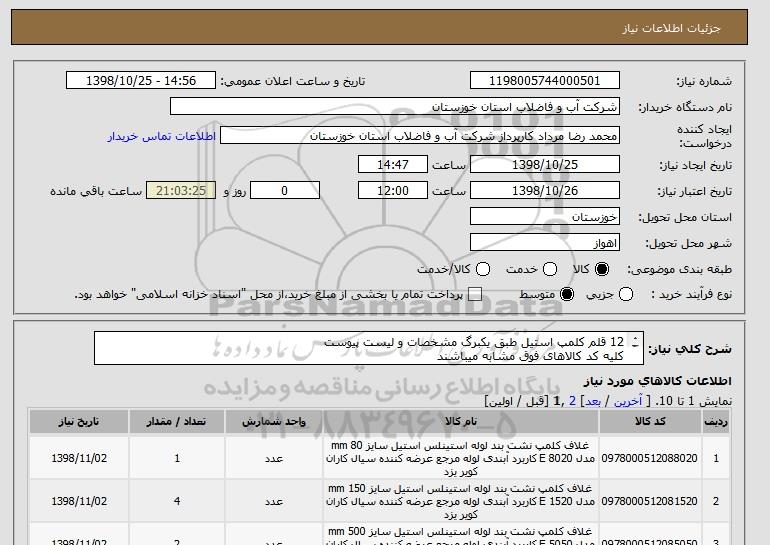The width and height of the screenshot is (770, 545).
Task: Select the کالا radio button
Action: [602, 269]
